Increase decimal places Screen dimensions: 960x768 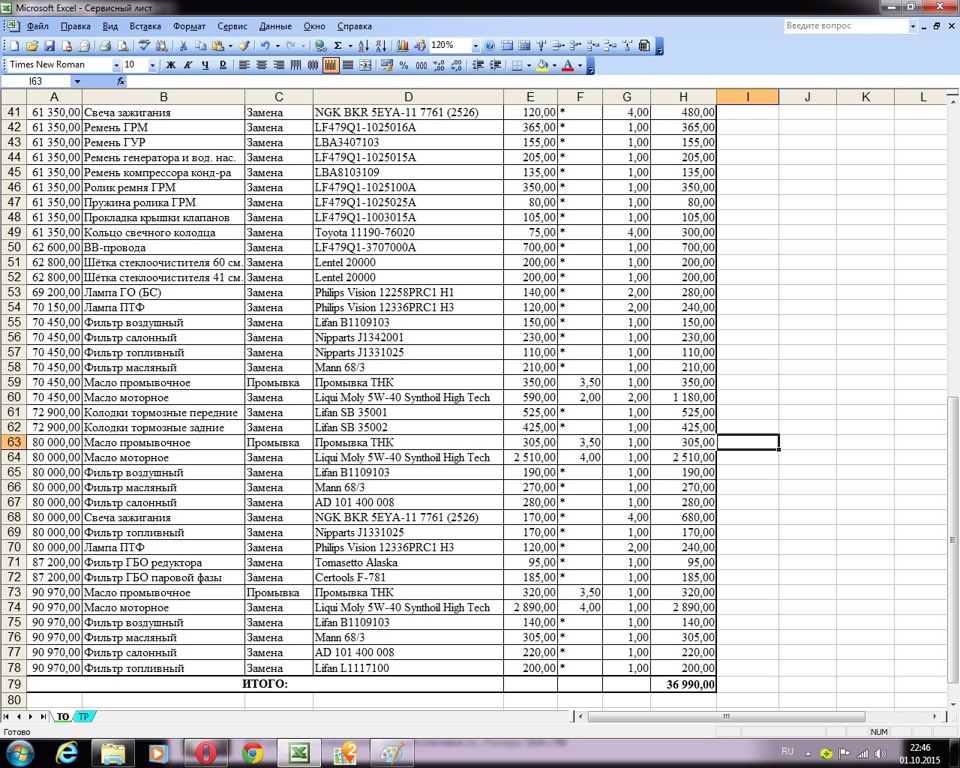point(438,65)
